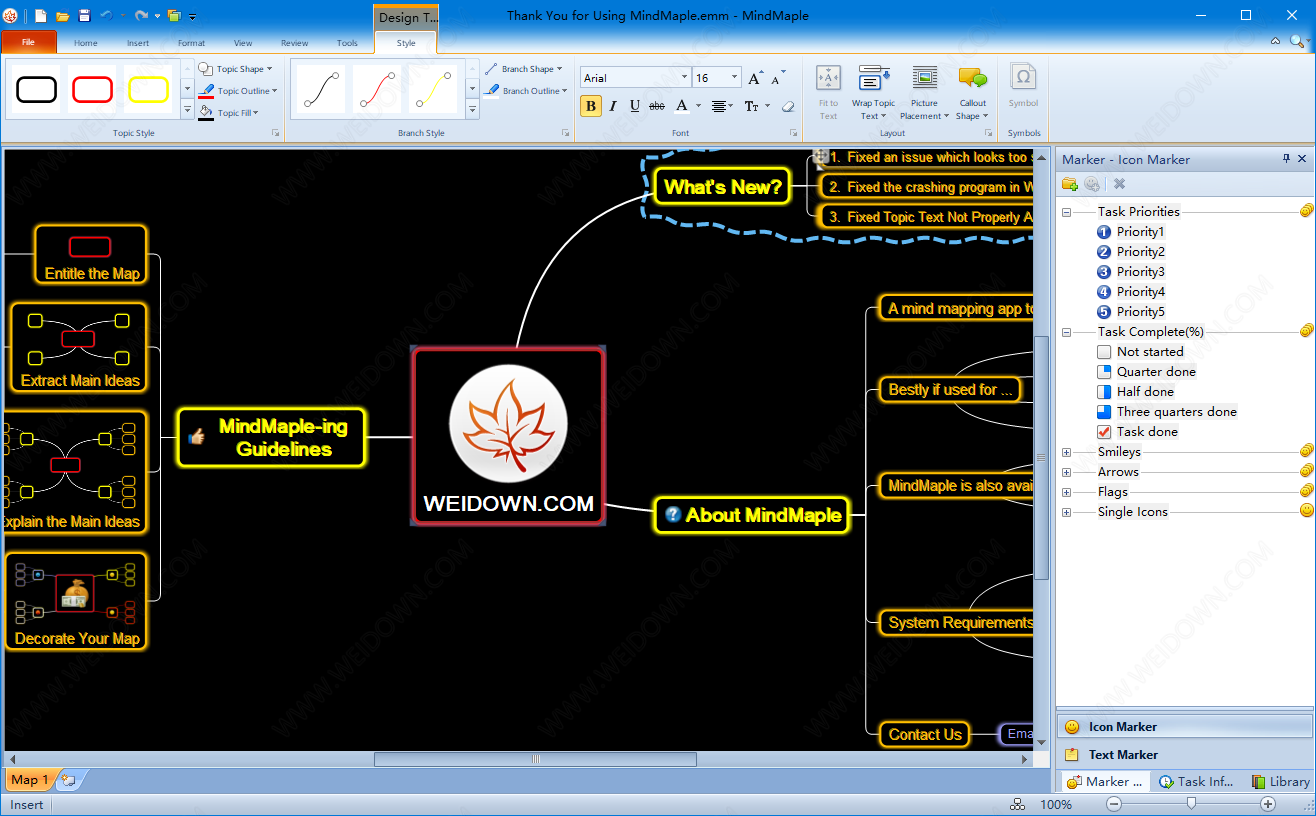Select the Priority3 marker icon
Image resolution: width=1316 pixels, height=816 pixels.
click(x=1104, y=272)
